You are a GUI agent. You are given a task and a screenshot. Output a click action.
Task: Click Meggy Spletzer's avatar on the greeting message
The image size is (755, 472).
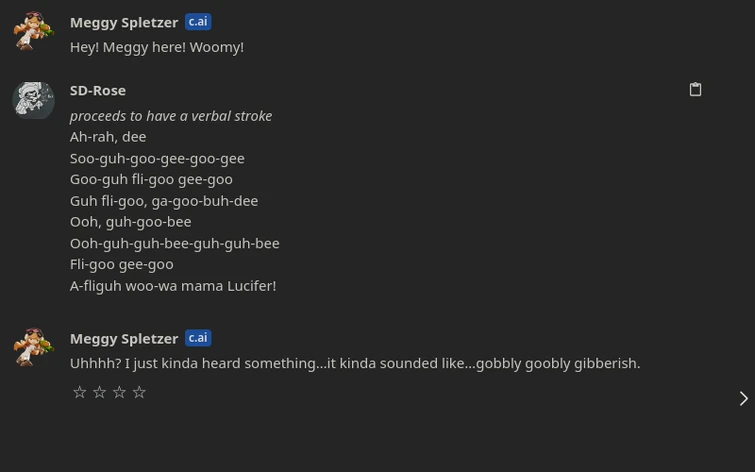pos(33,31)
